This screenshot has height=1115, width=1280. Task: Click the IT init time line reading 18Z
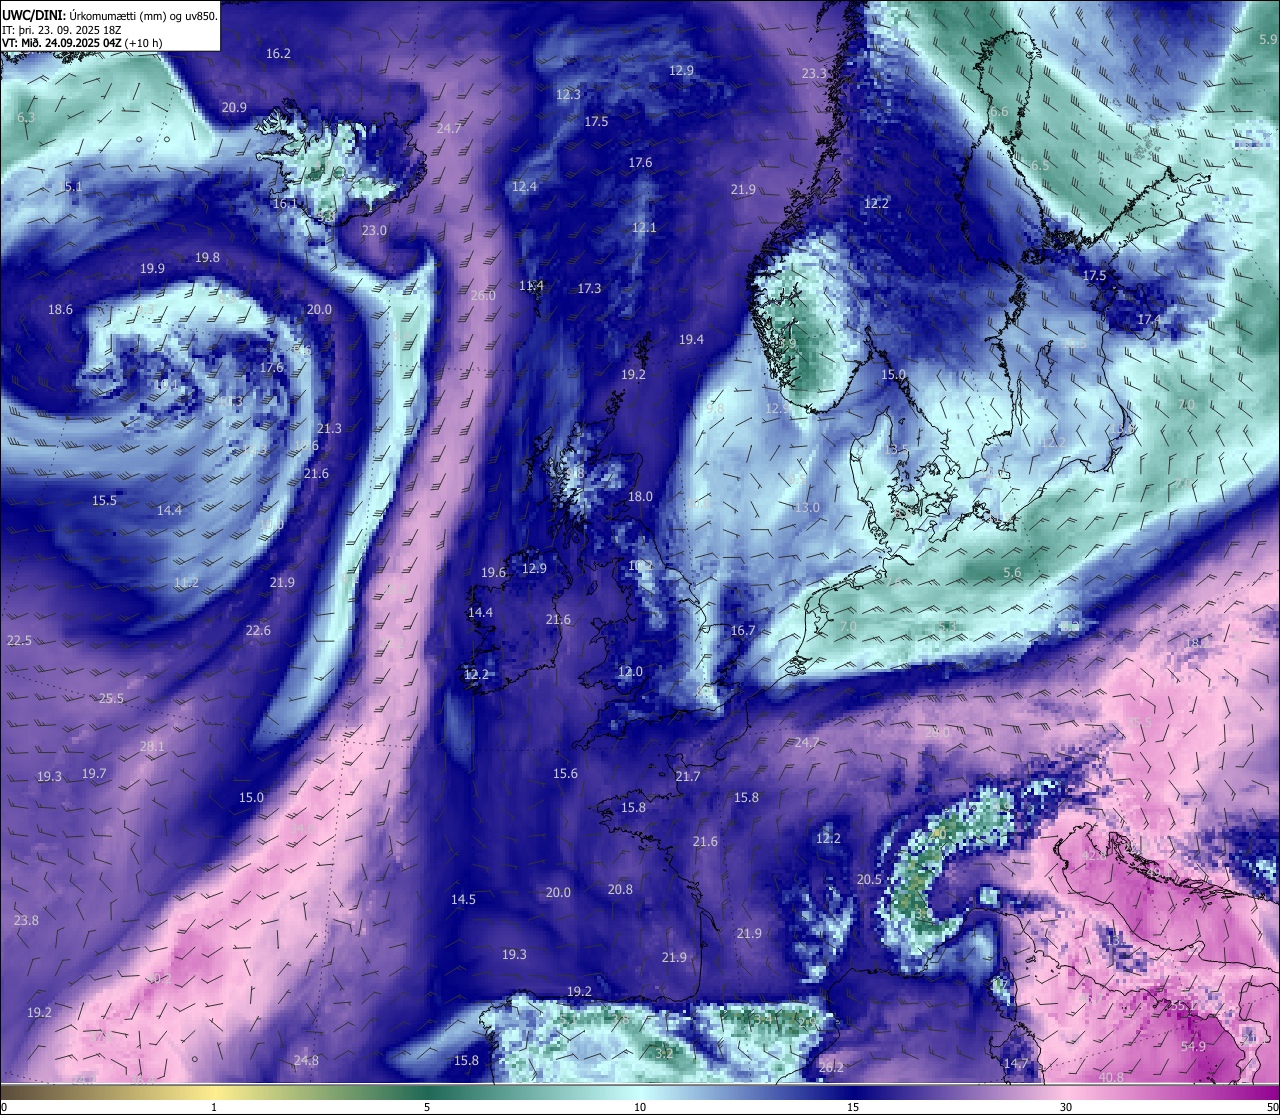[62, 30]
